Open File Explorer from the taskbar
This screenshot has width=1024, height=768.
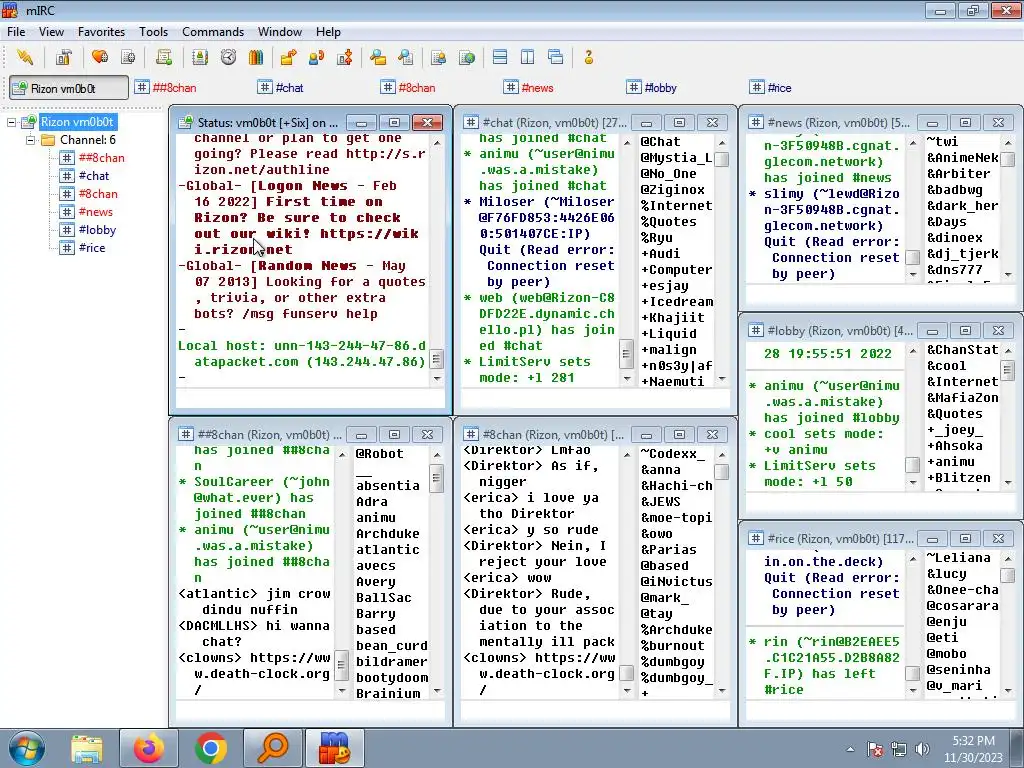pyautogui.click(x=87, y=748)
